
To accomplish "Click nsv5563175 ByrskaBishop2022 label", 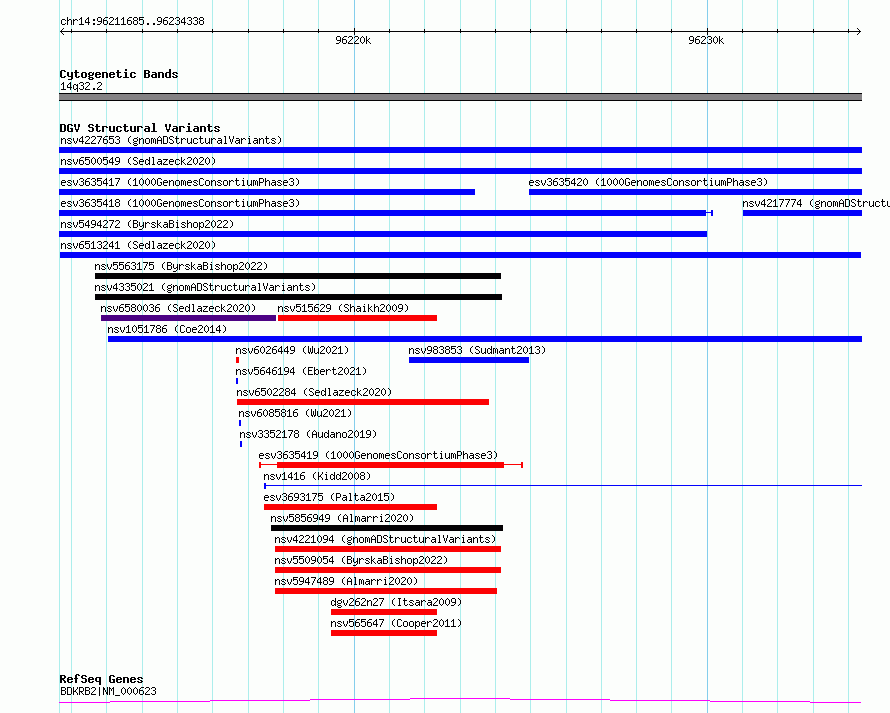I will tap(181, 266).
